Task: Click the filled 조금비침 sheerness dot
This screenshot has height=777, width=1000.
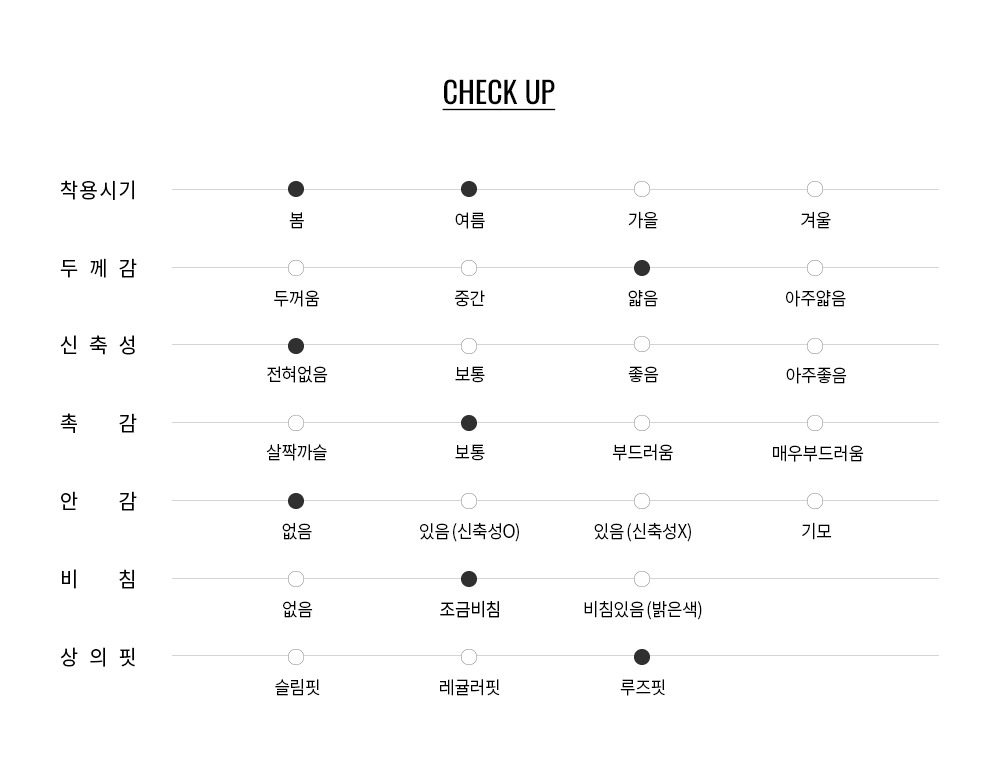Action: point(469,579)
